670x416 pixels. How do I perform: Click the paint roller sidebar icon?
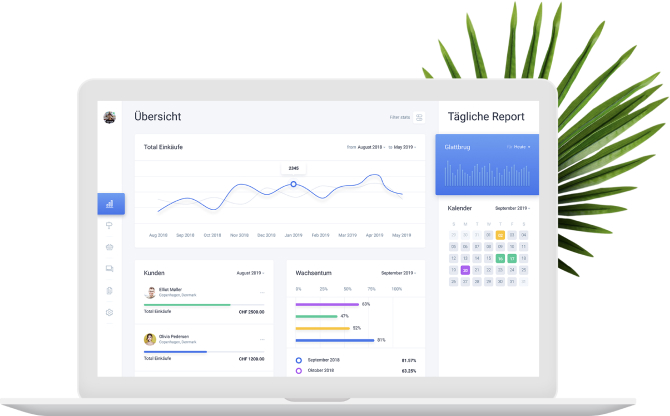pos(110,226)
